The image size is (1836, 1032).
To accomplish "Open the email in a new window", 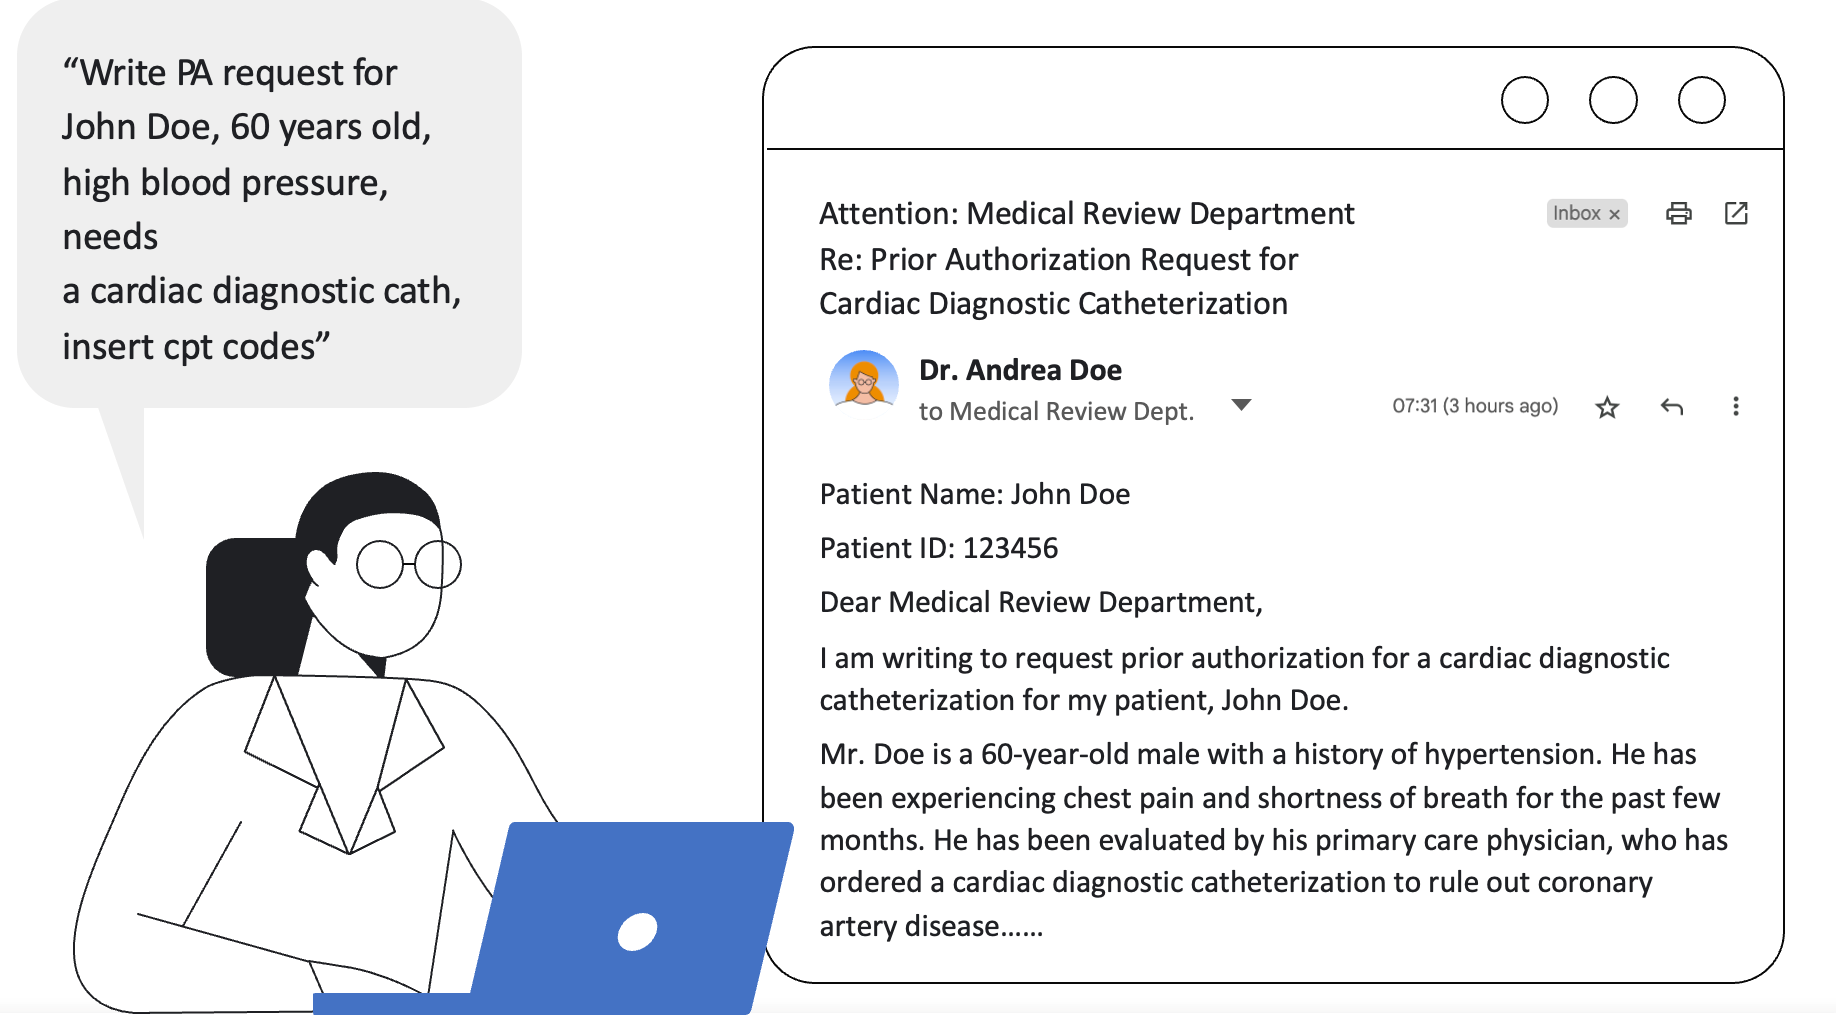I will pos(1736,213).
